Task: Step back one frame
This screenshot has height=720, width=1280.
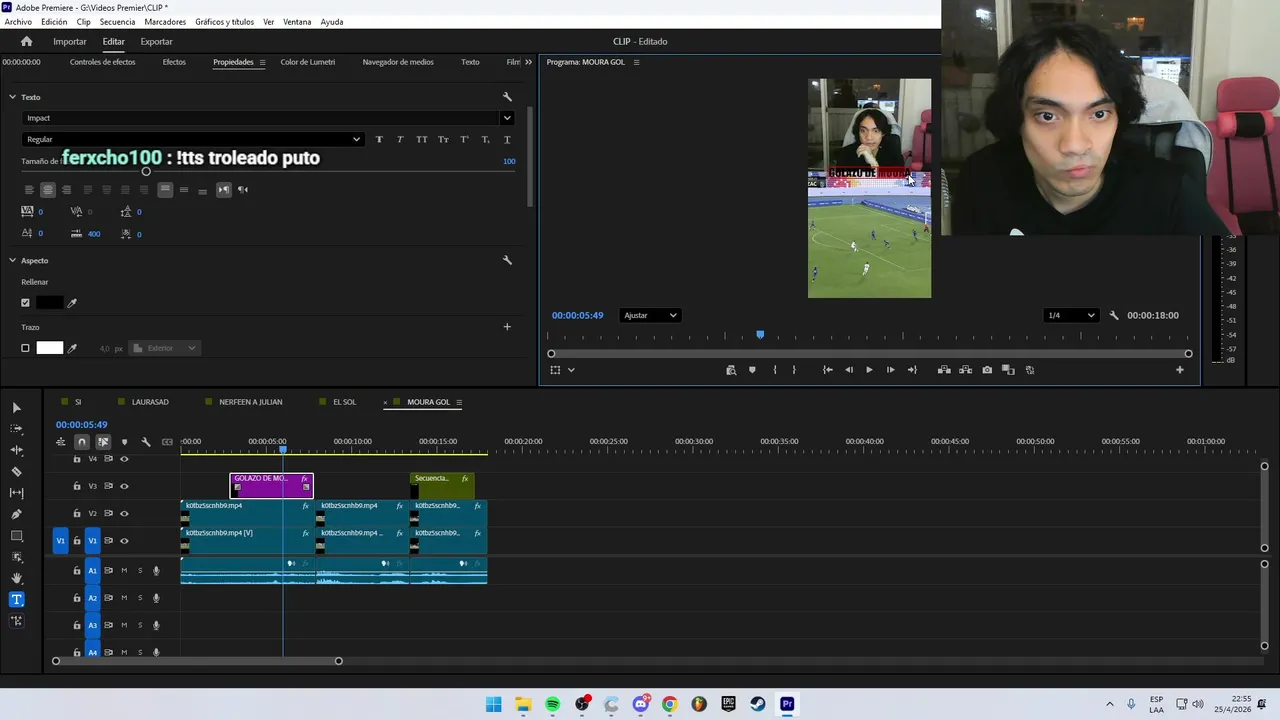Action: click(x=849, y=370)
